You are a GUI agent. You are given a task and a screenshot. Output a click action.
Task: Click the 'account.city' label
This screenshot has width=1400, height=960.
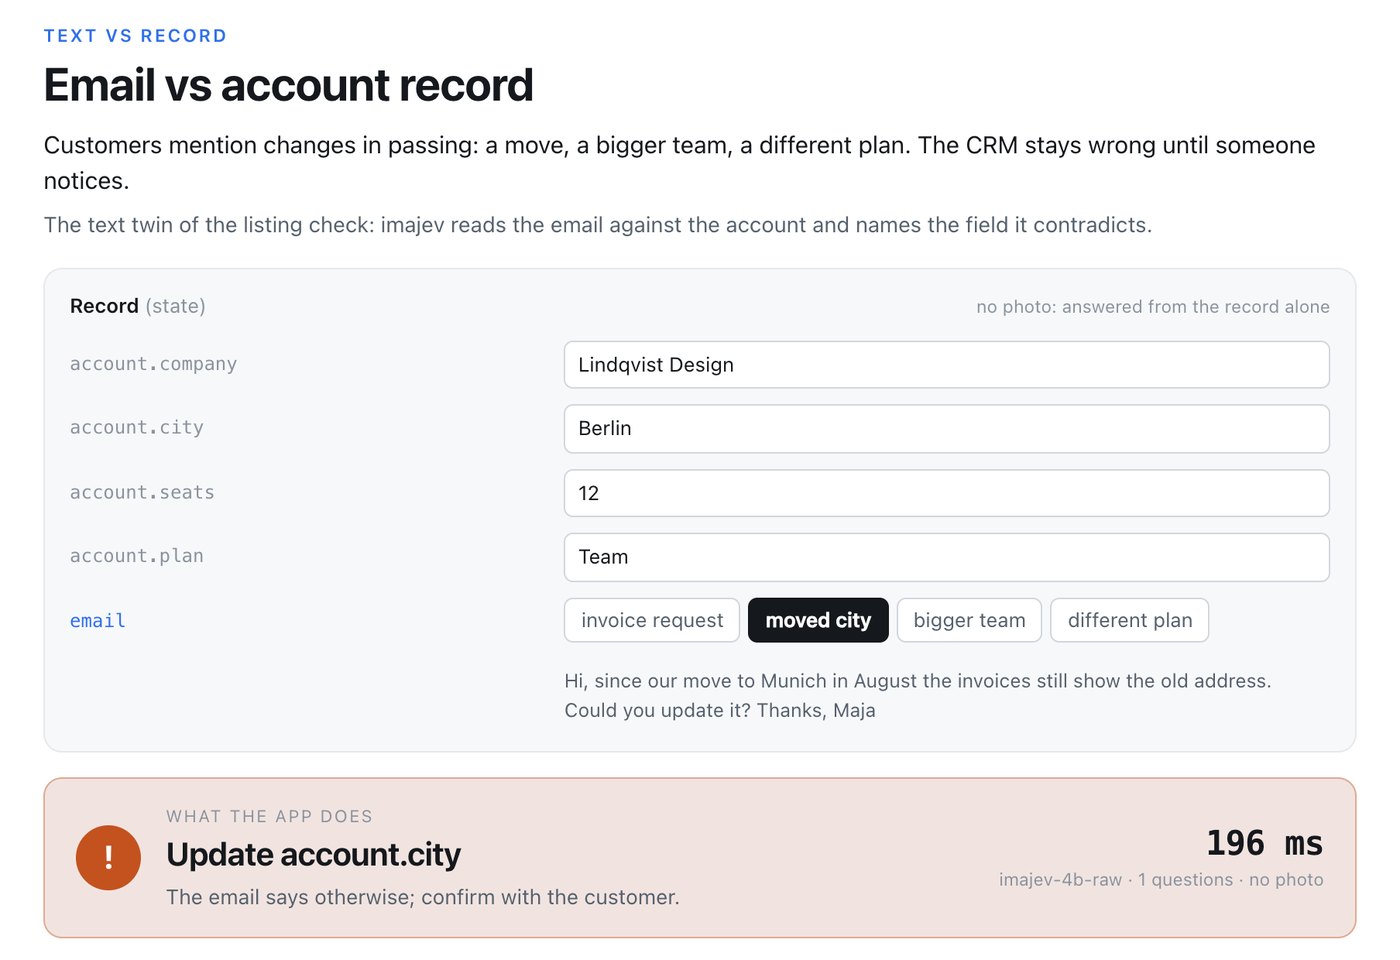(x=136, y=428)
